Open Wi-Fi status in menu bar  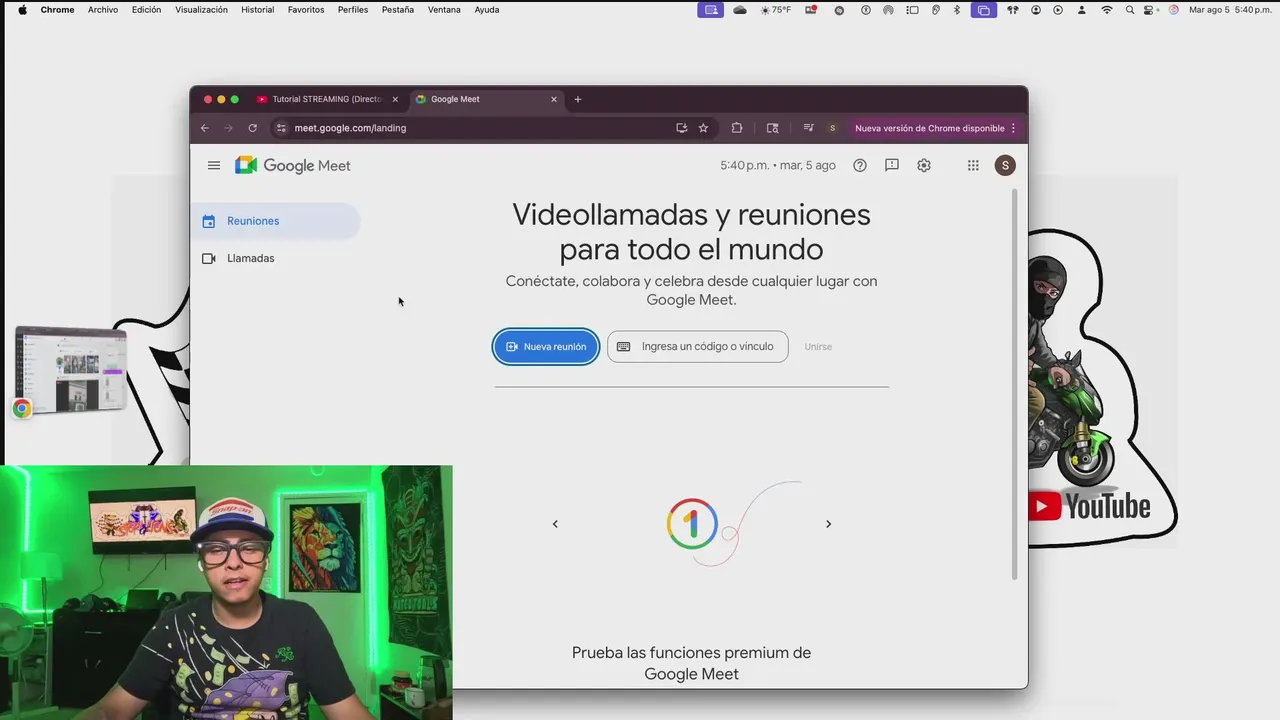tap(1106, 10)
